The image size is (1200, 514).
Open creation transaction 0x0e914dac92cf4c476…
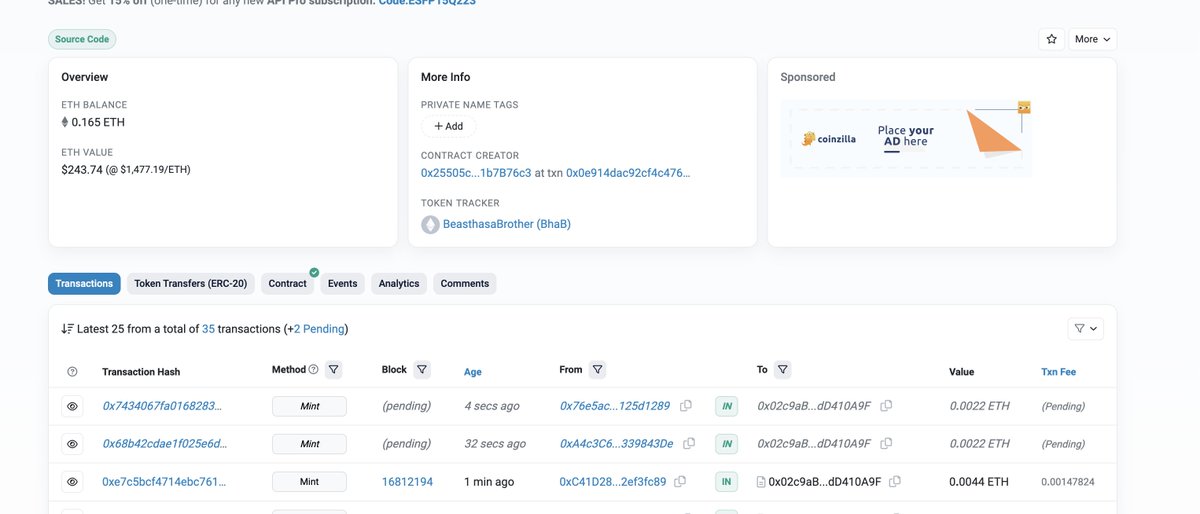628,173
